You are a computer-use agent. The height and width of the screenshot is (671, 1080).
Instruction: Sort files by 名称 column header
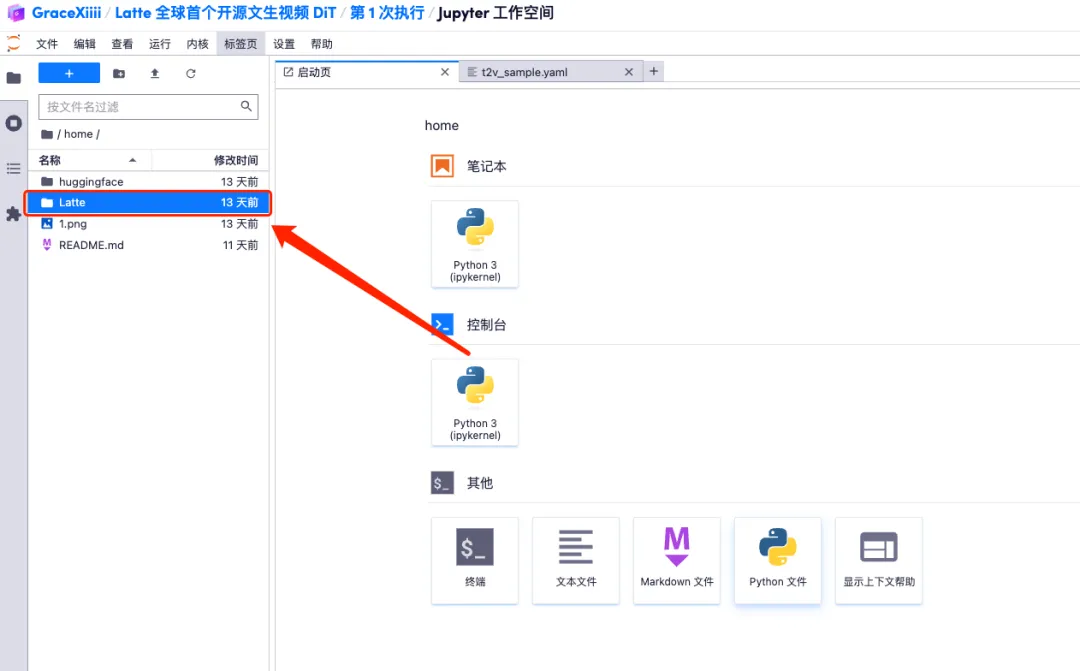pos(50,160)
